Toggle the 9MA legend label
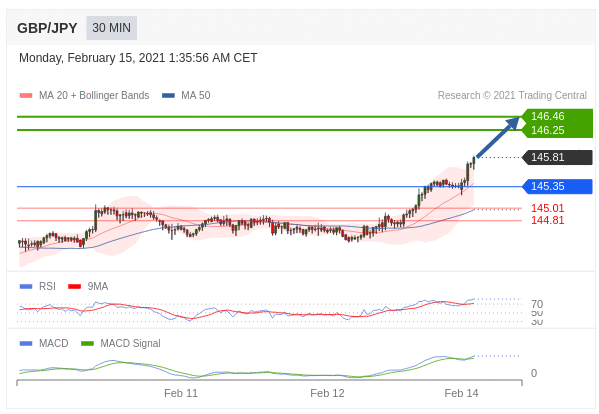 [x=98, y=286]
